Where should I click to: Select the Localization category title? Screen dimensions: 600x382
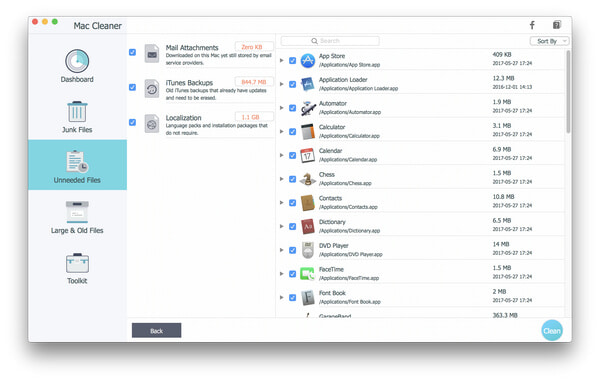pos(183,118)
